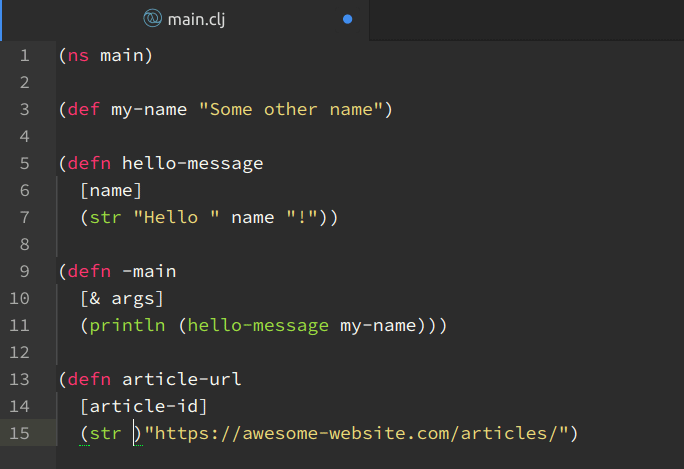This screenshot has height=469, width=684.
Task: Click line number 3 in the gutter
Action: tap(25, 110)
